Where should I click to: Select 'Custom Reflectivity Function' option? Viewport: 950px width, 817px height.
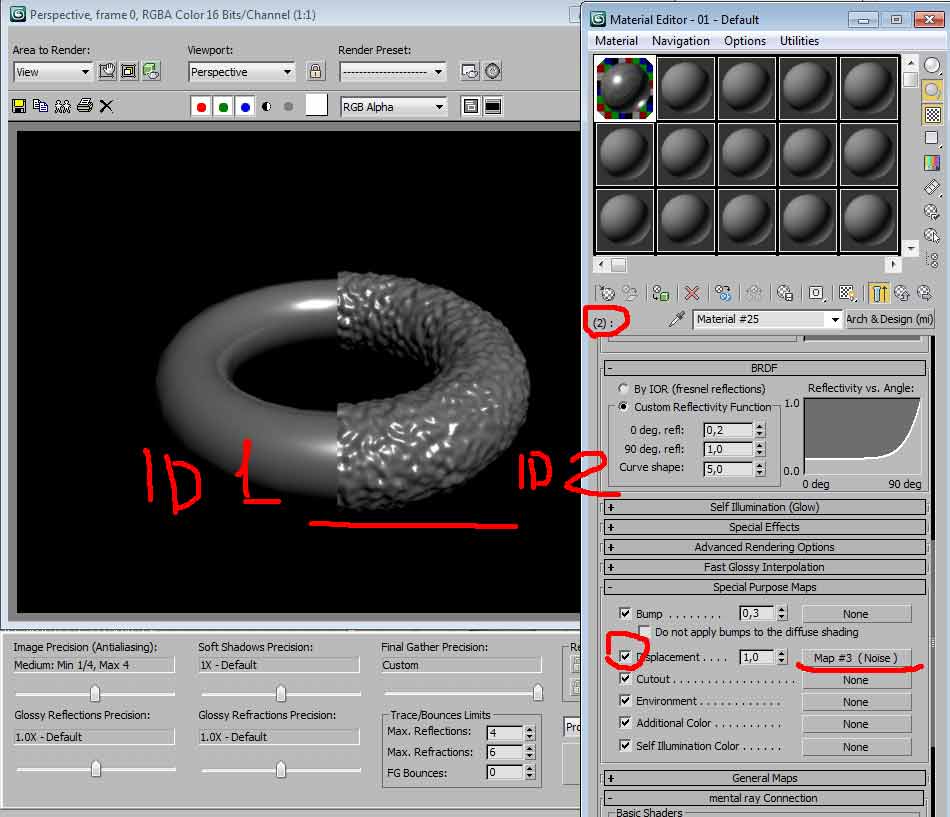tap(623, 407)
